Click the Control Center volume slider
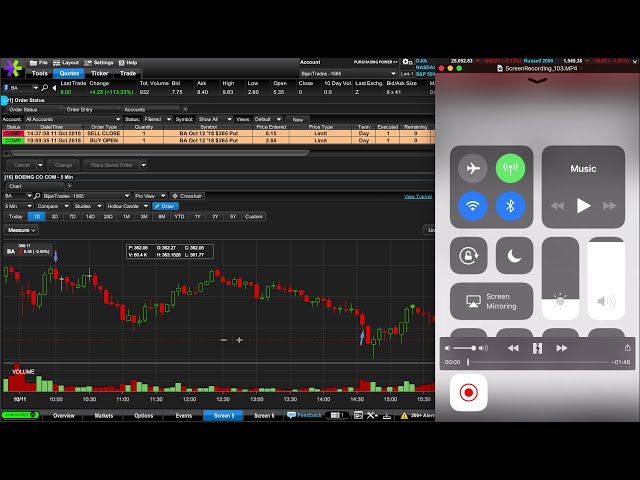The height and width of the screenshot is (480, 640). [x=606, y=278]
